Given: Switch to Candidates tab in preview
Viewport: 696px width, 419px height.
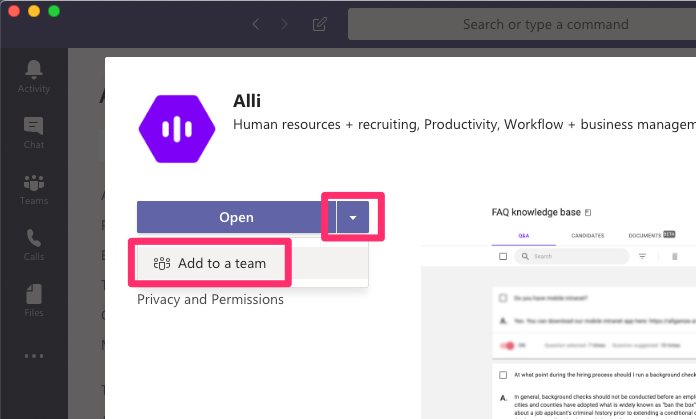Looking at the screenshot, I should tap(588, 236).
